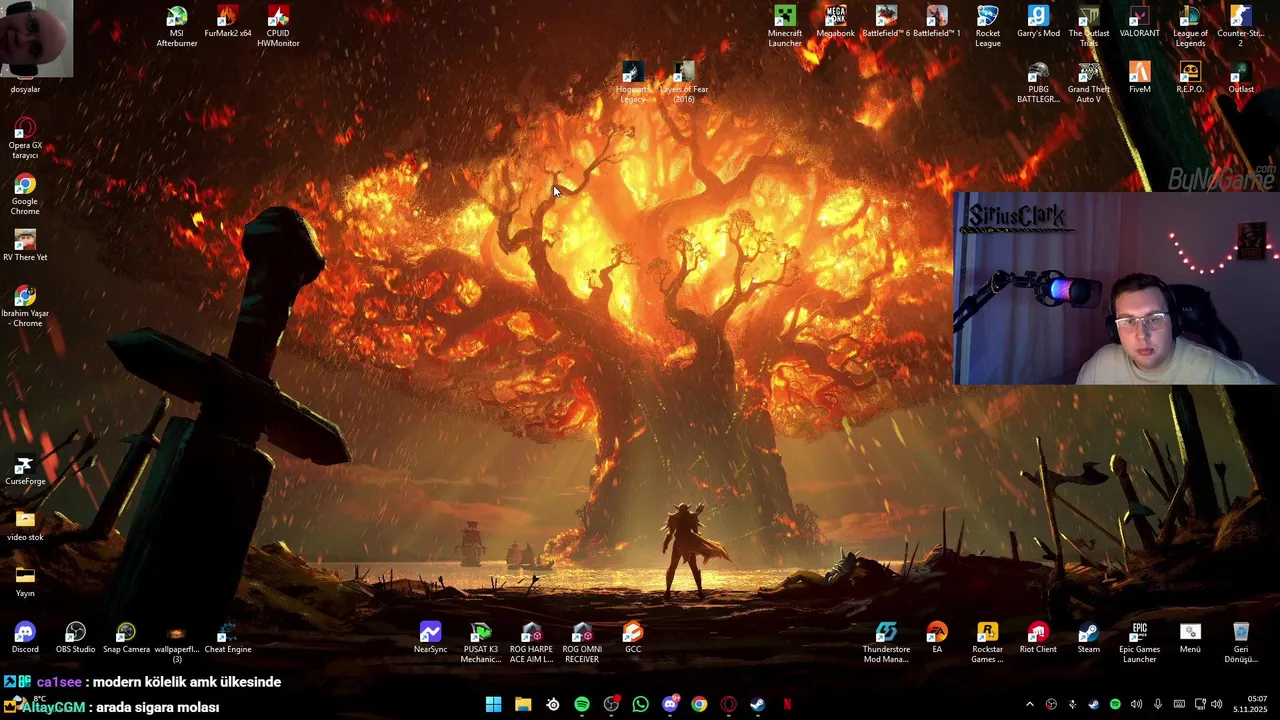Select the PUSAT K3 Mechanic shortcut
This screenshot has width=1280, height=720.
481,643
